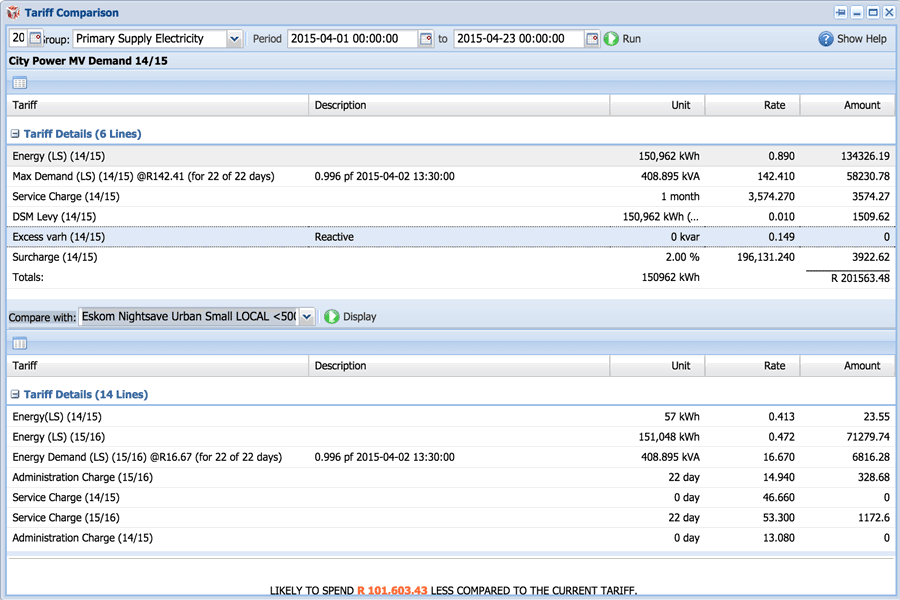Sort by Rate column in top table

752,105
